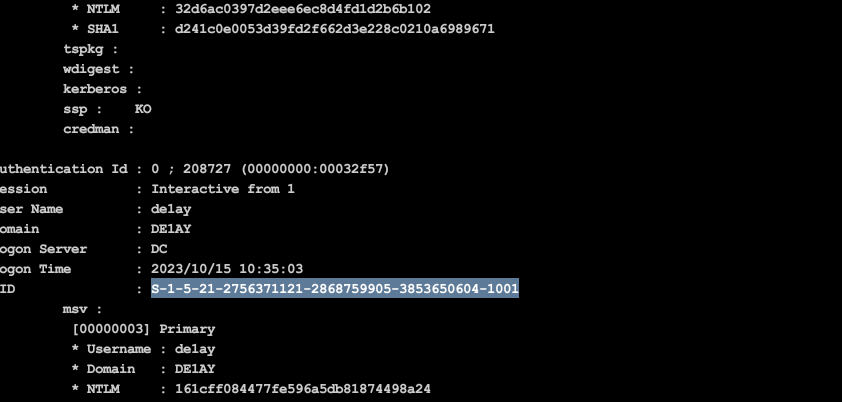Click the SHA1 hash value d241c0e0053d
Viewport: 842px width, 402px height.
tap(335, 29)
